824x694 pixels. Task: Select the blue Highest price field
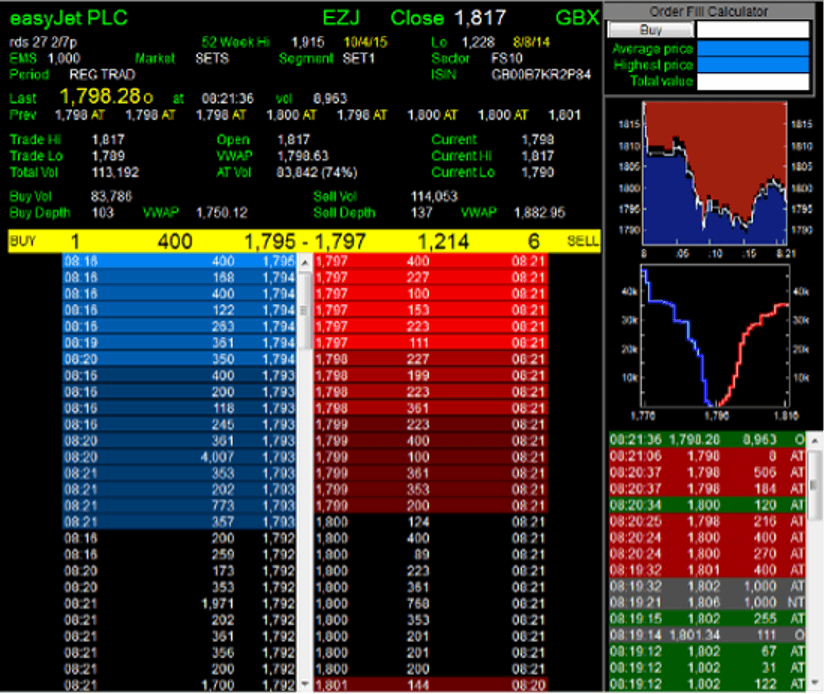[x=752, y=65]
